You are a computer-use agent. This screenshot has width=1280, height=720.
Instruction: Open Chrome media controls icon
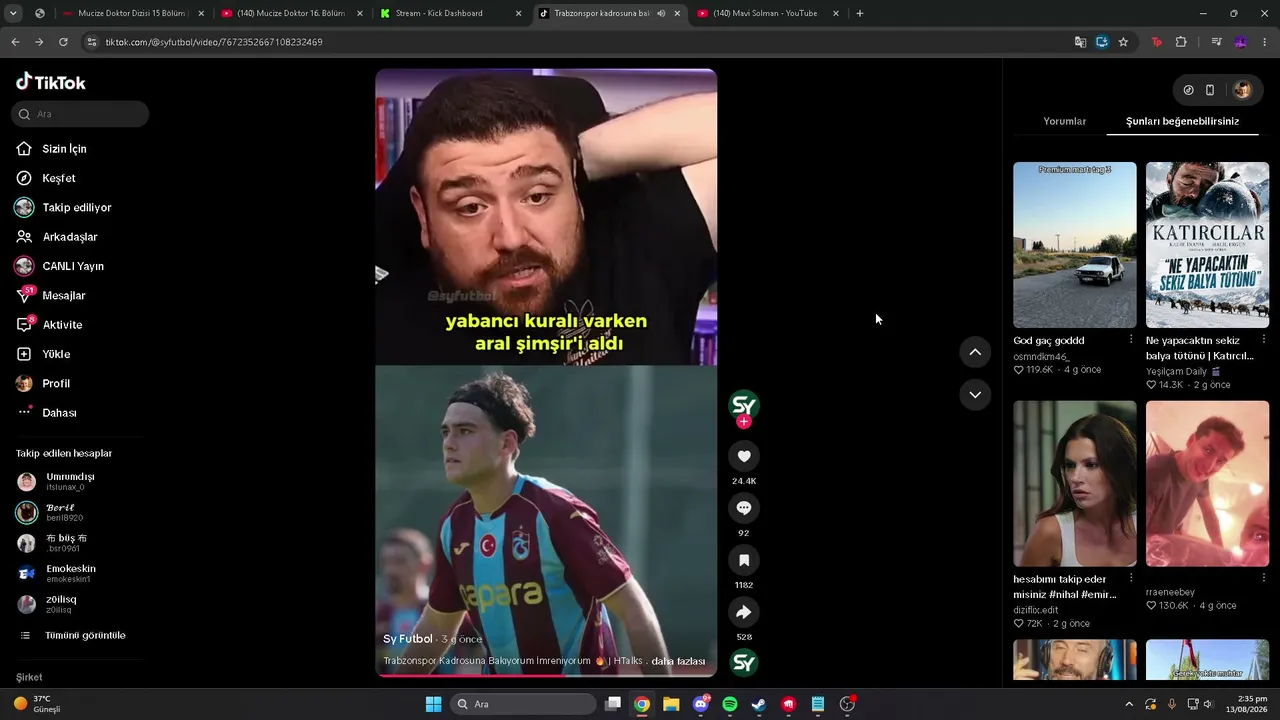pos(1216,42)
